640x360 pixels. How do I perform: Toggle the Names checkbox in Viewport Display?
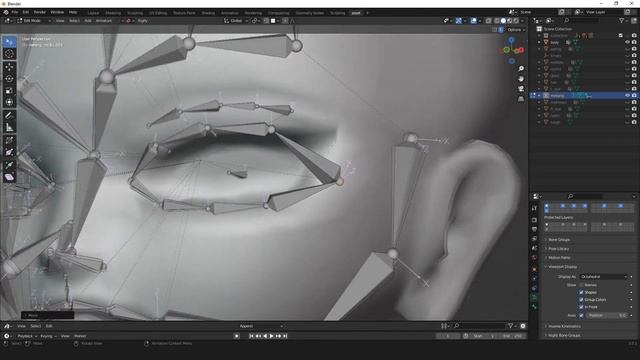(x=581, y=285)
